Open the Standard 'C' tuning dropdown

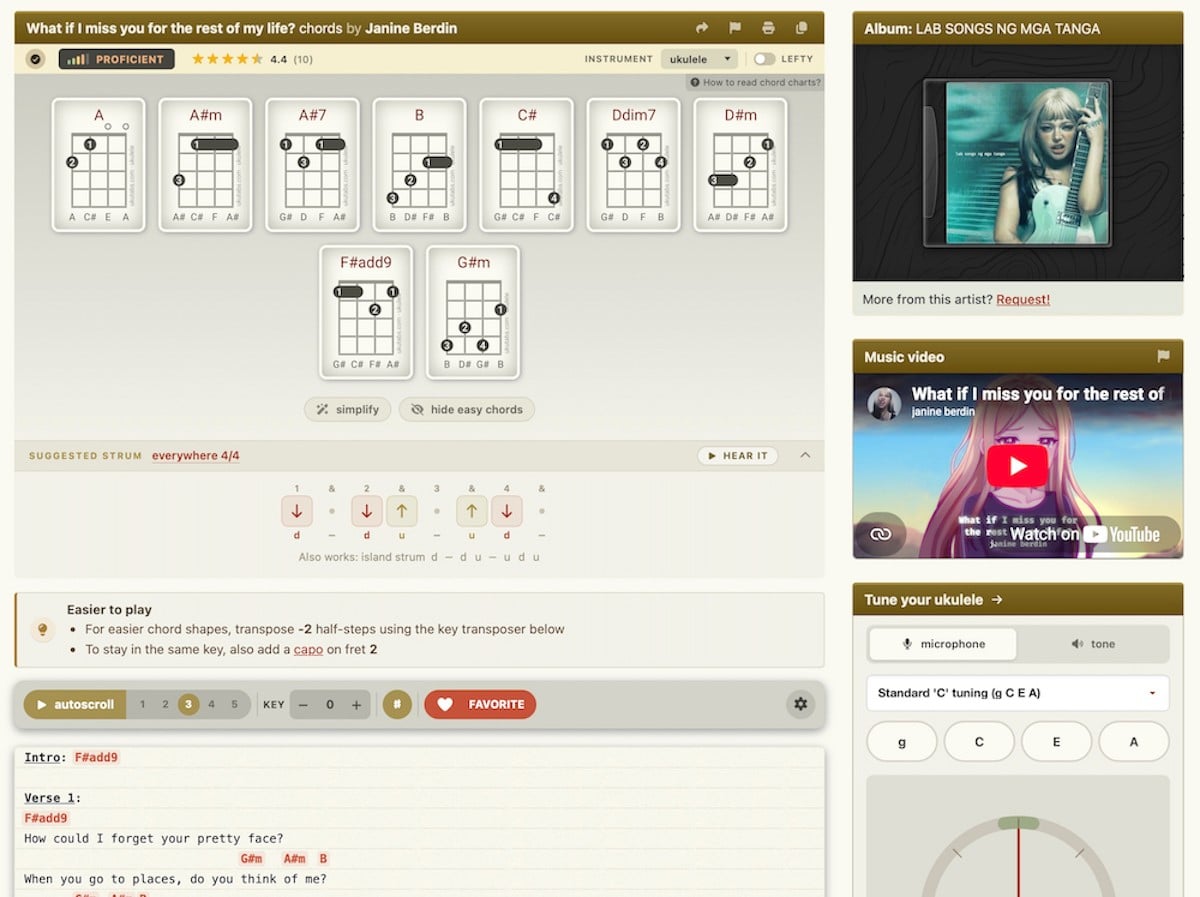click(x=1017, y=693)
